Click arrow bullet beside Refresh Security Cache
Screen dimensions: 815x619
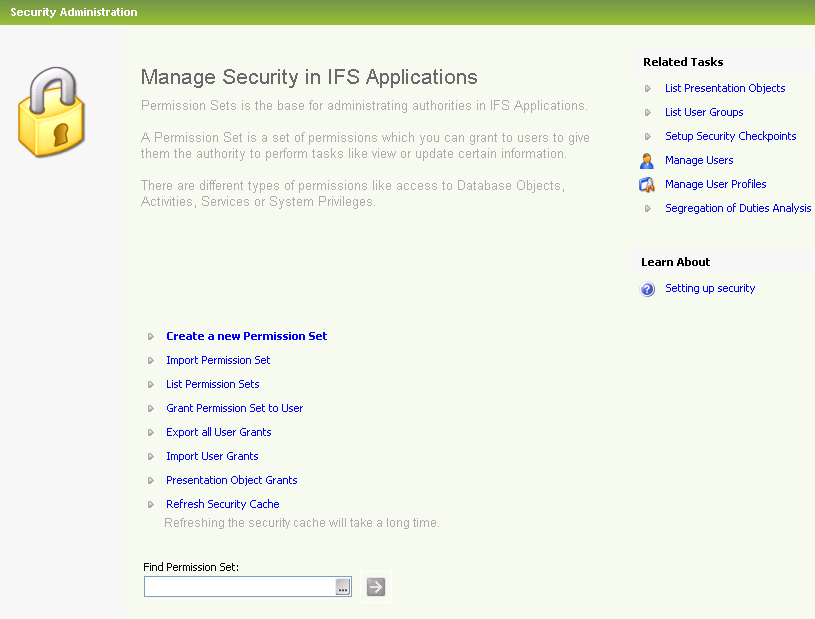pyautogui.click(x=151, y=505)
